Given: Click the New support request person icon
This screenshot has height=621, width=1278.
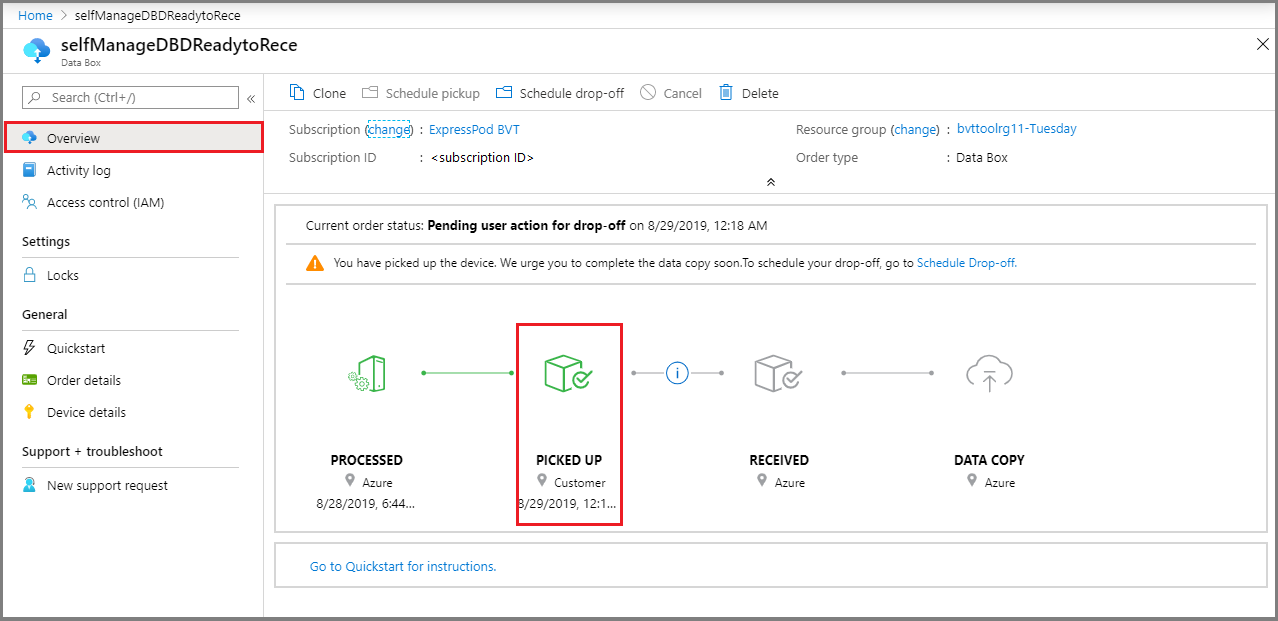Looking at the screenshot, I should pyautogui.click(x=29, y=485).
